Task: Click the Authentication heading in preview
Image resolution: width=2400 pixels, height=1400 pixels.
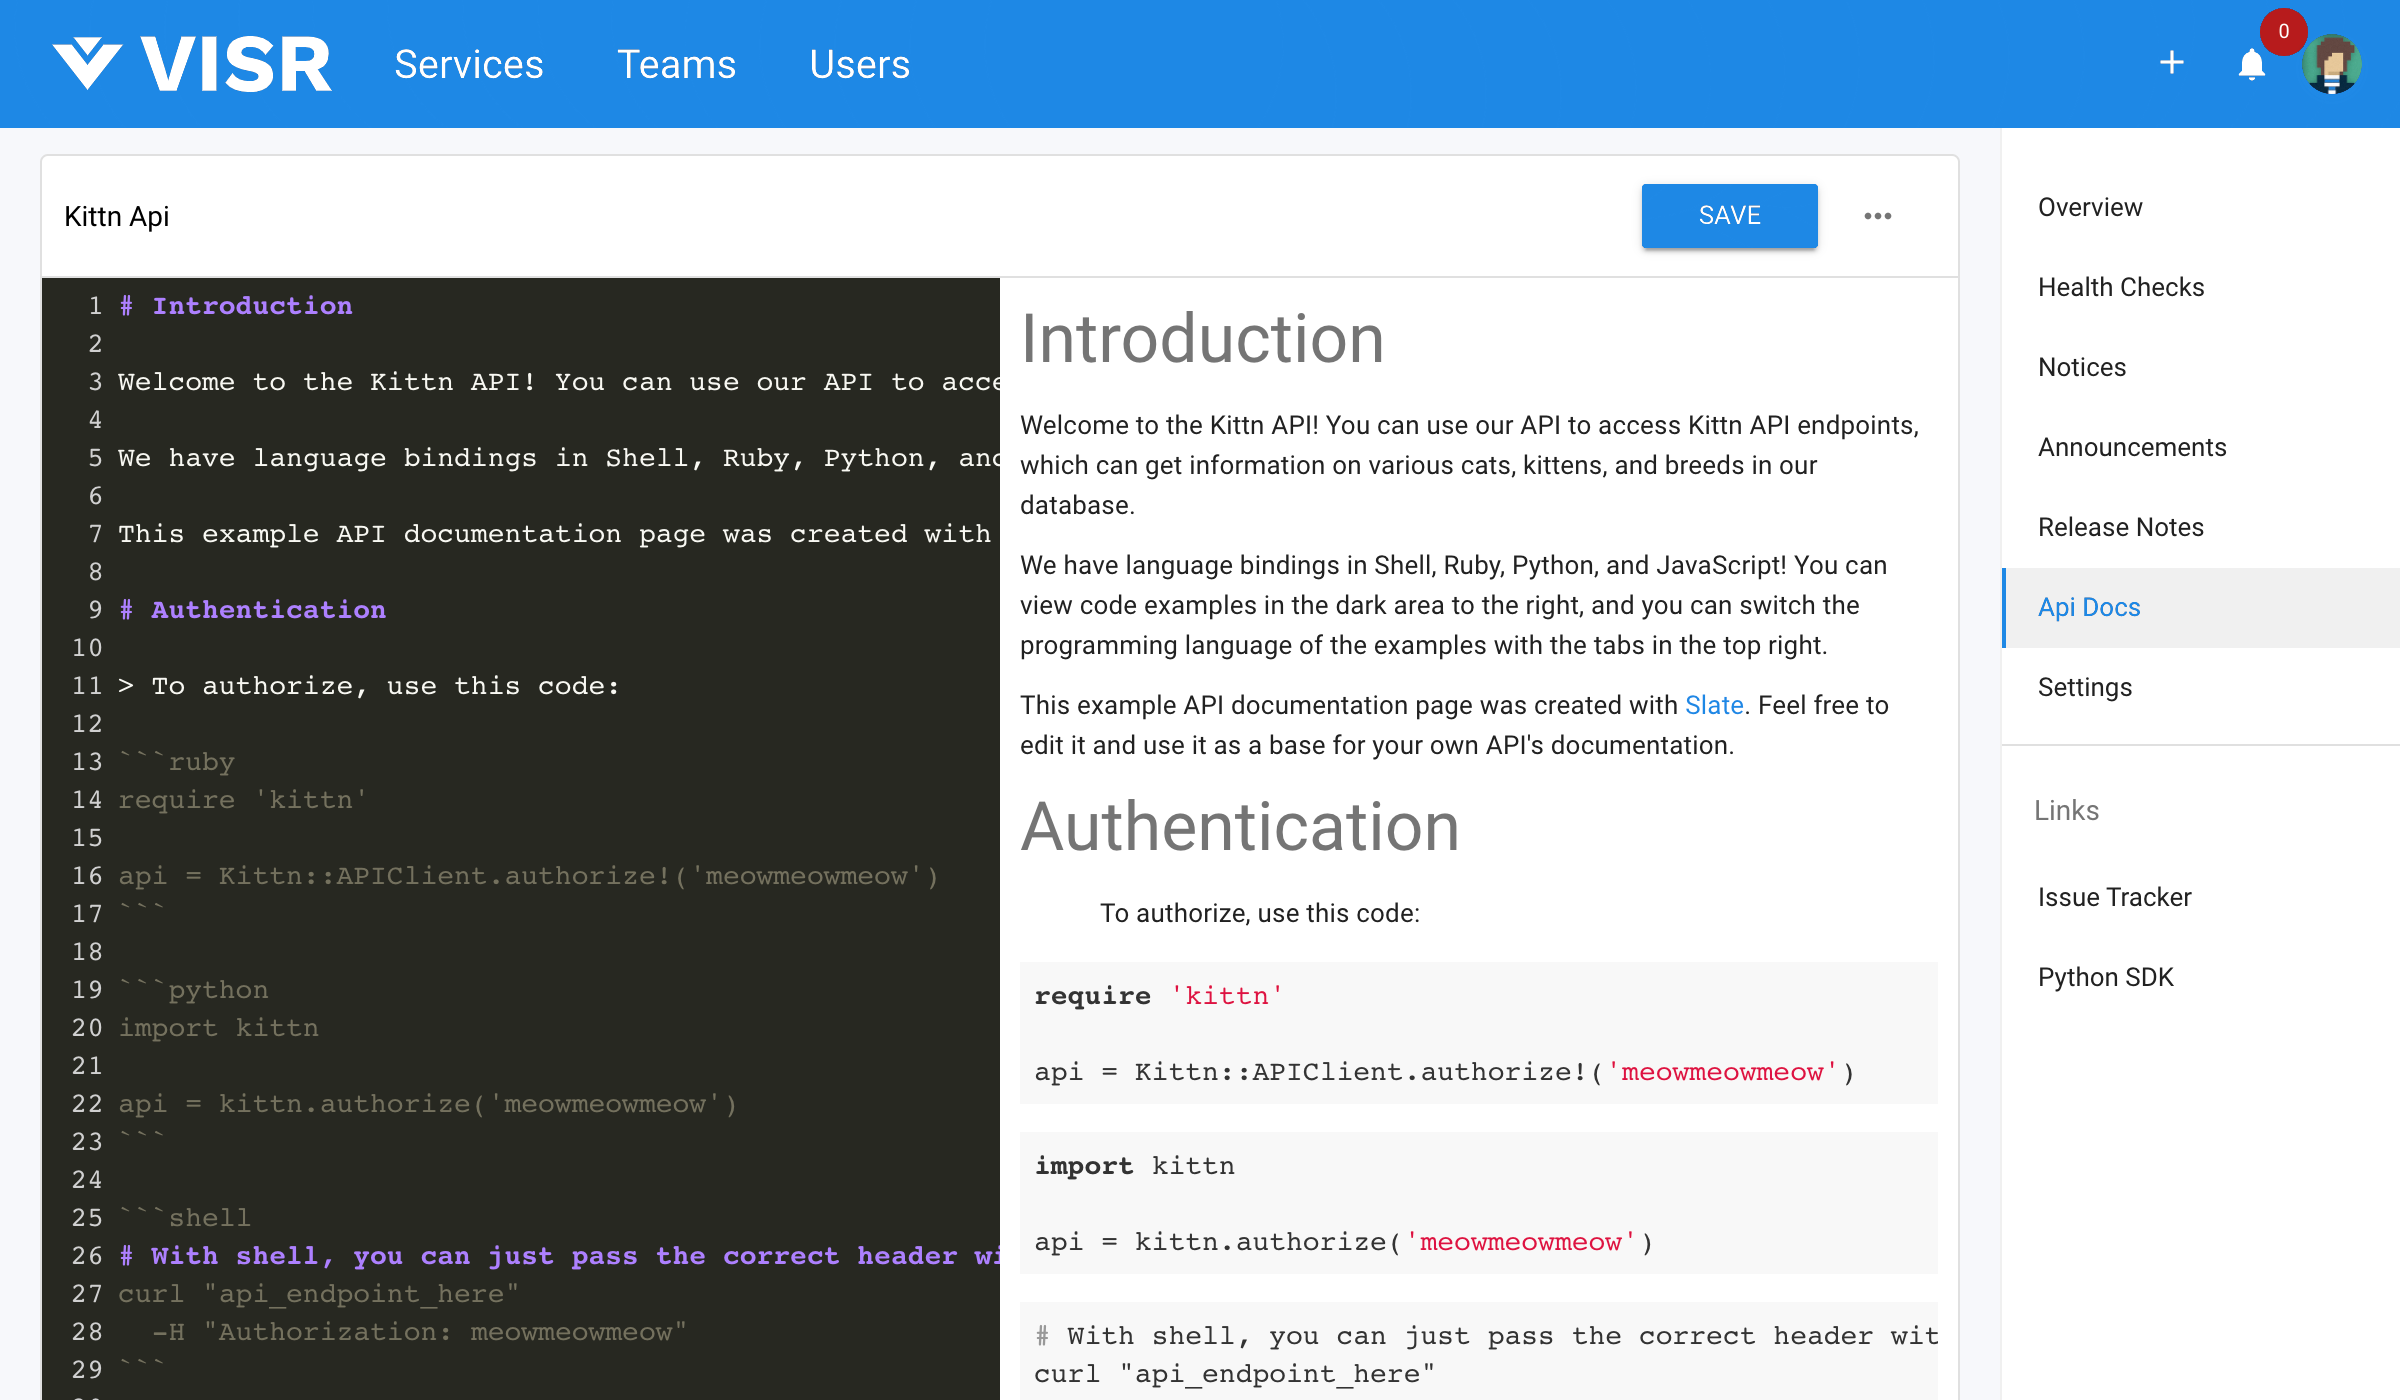Action: click(1240, 827)
